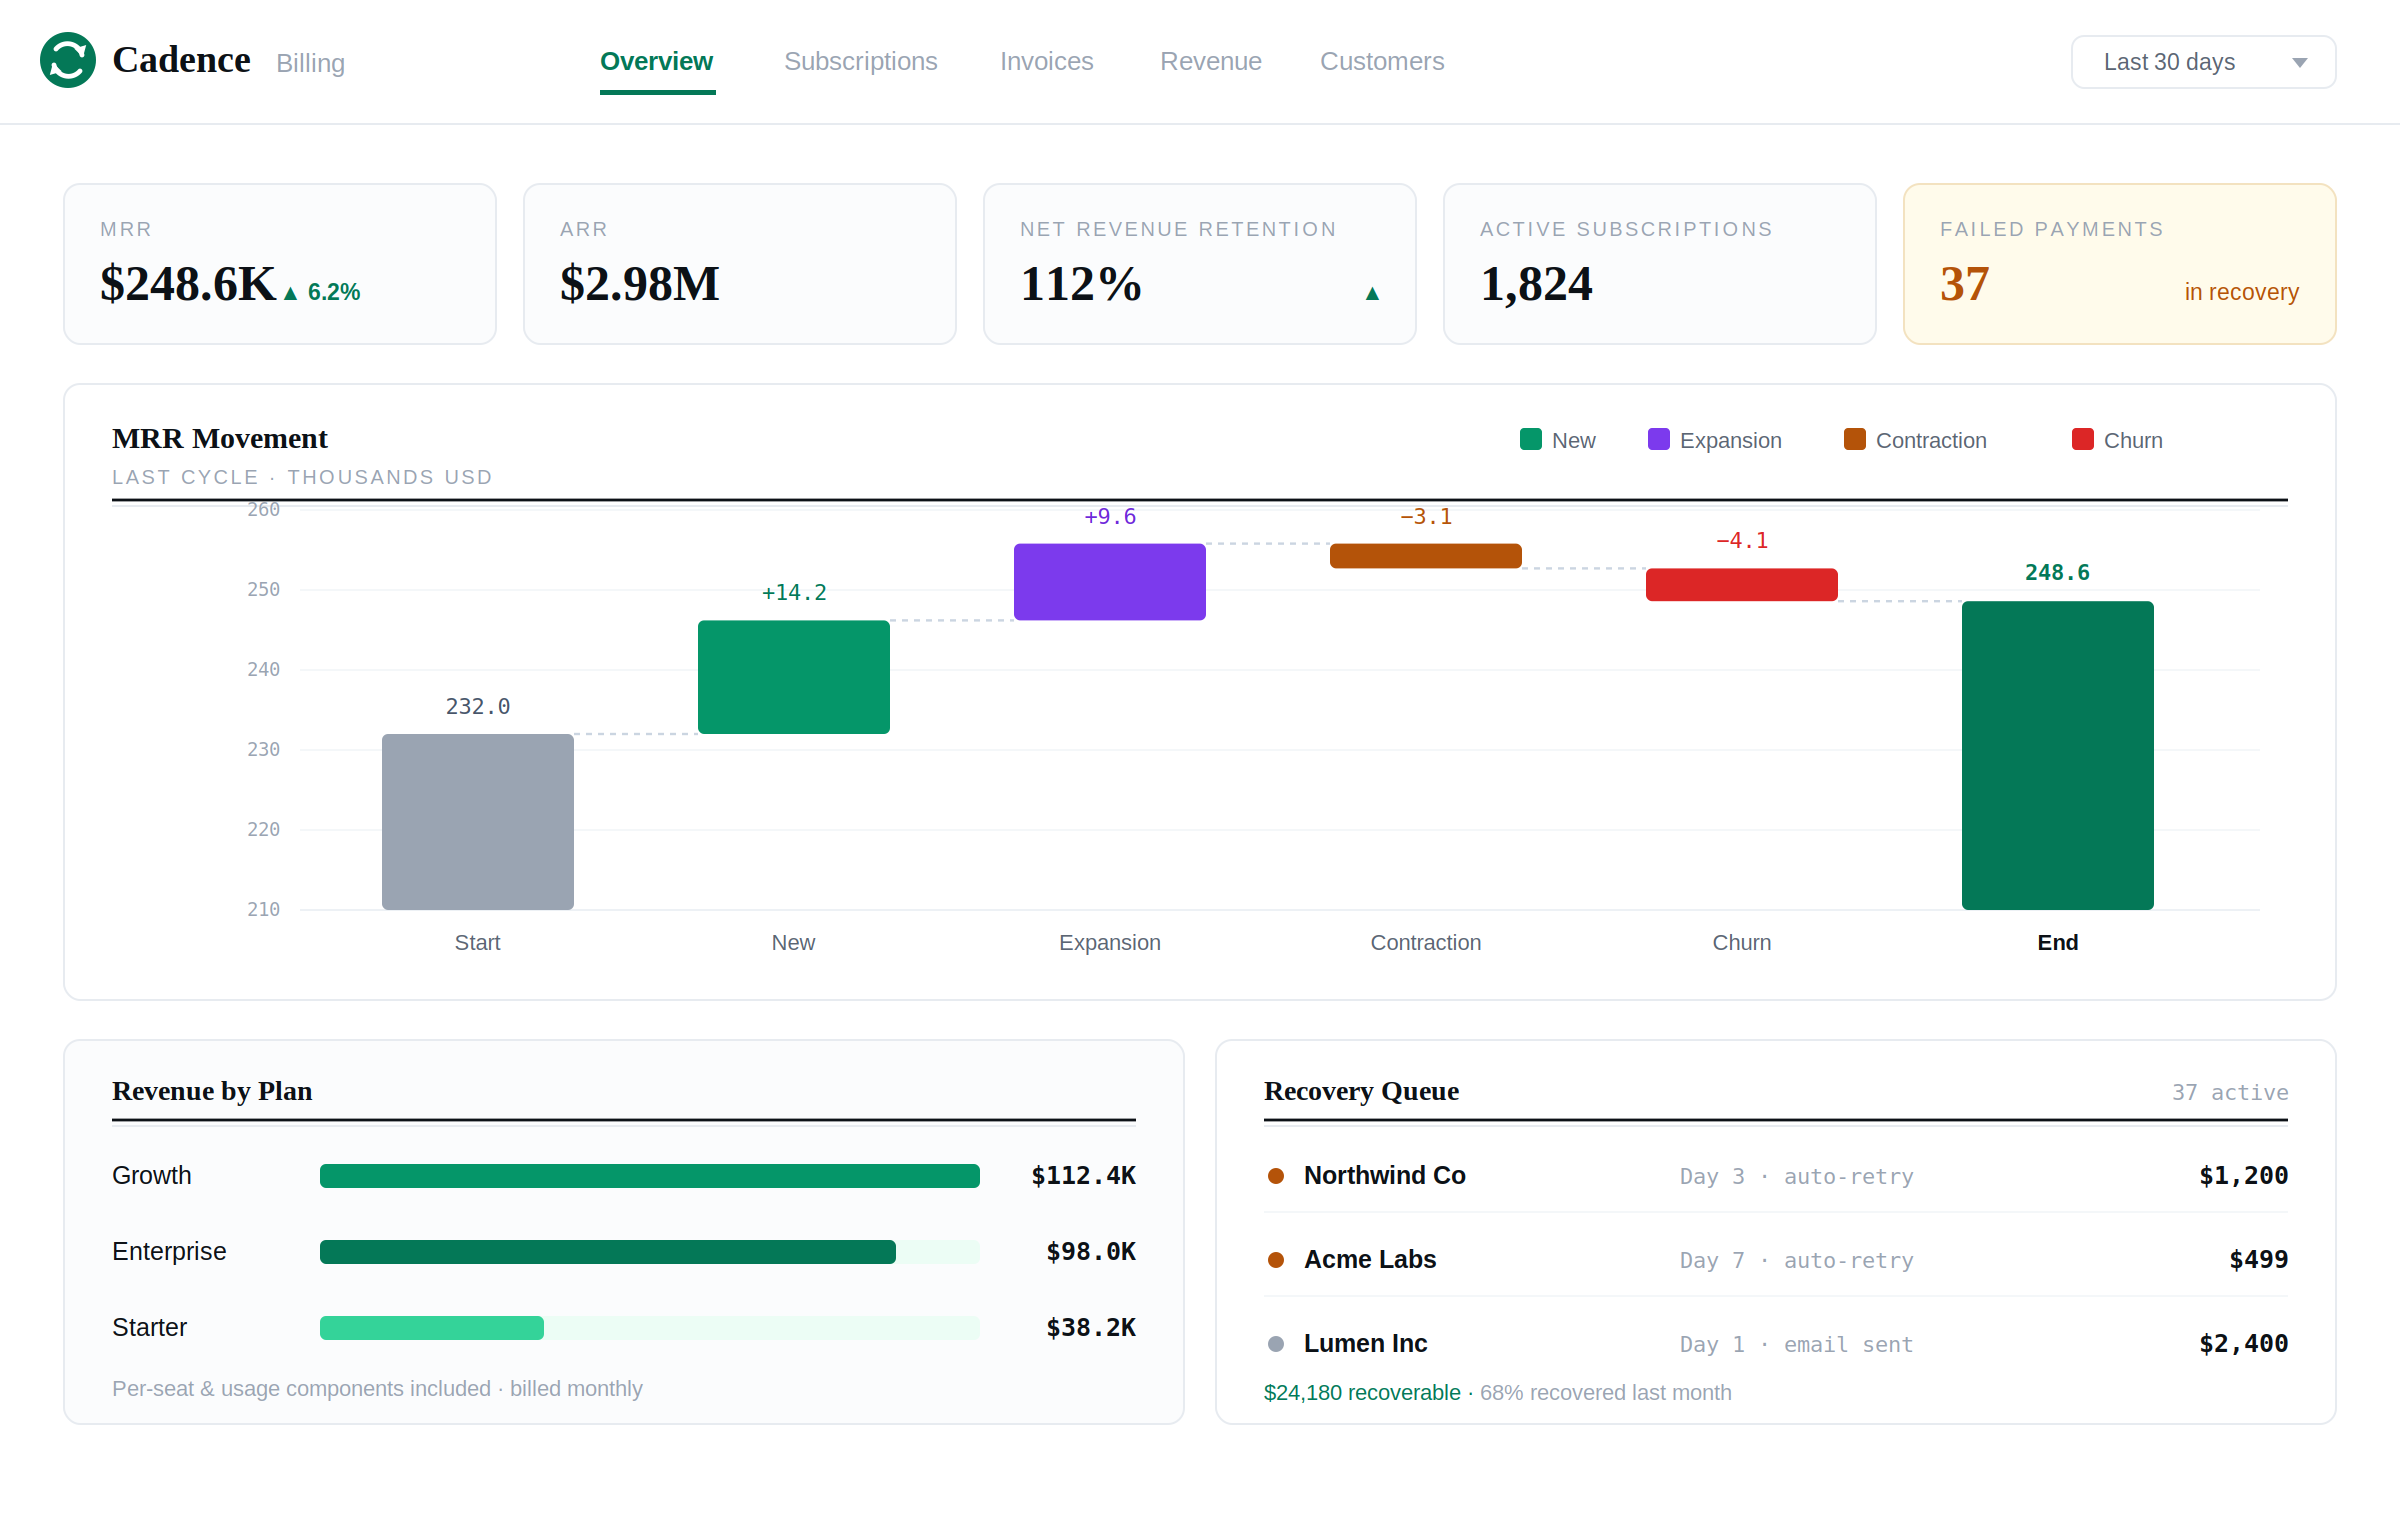Viewport: 2400px width, 1520px height.
Task: Click the $112.4K Growth value
Action: point(1083,1176)
